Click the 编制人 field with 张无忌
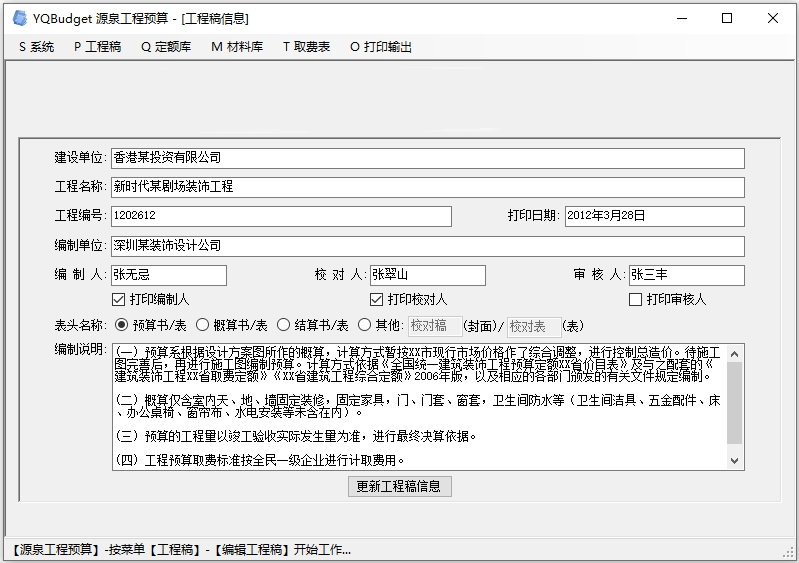The image size is (799, 563). click(x=169, y=275)
